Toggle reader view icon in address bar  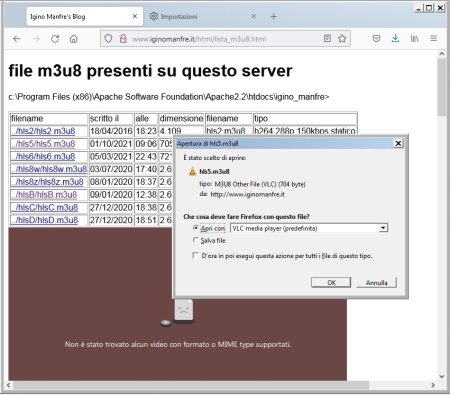click(x=327, y=38)
